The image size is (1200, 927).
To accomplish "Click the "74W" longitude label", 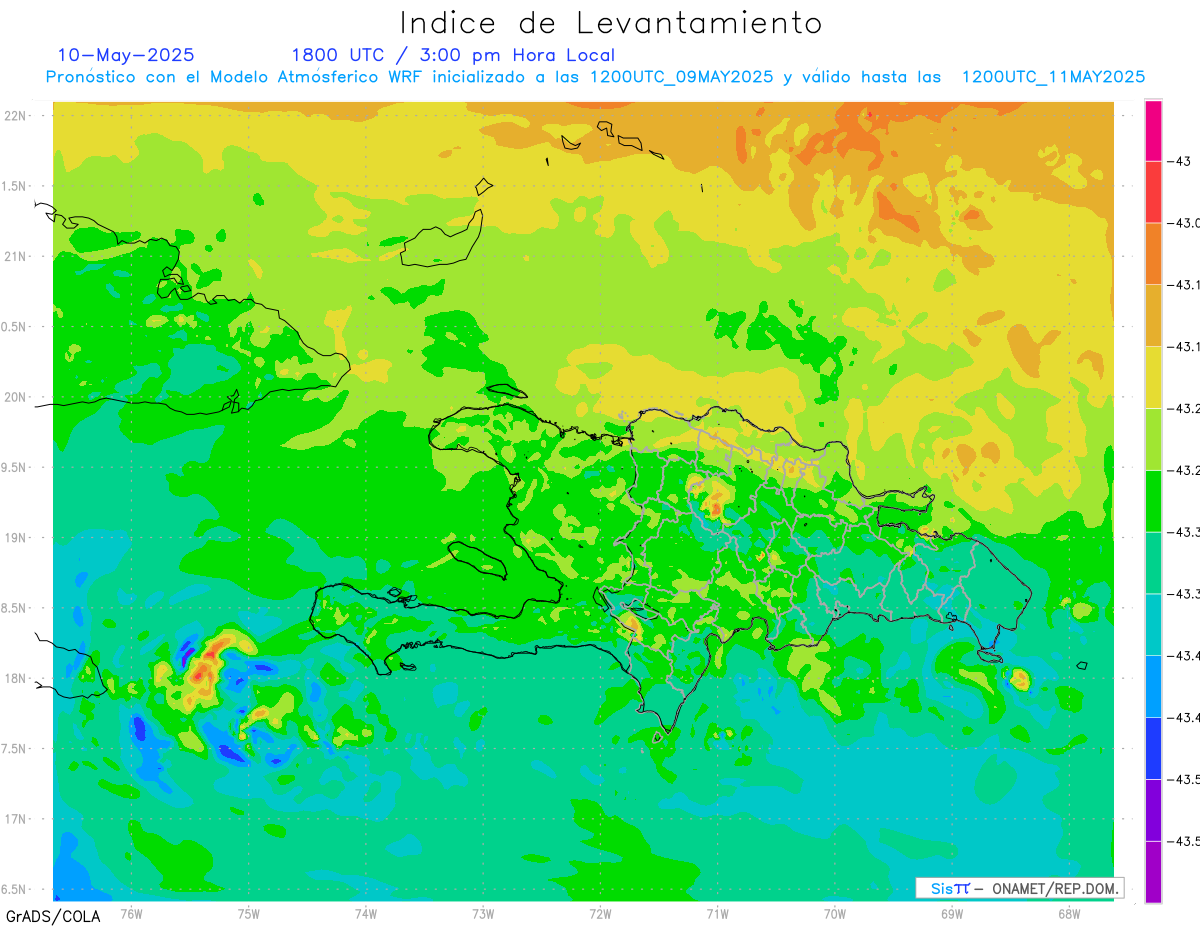I will pos(365,914).
